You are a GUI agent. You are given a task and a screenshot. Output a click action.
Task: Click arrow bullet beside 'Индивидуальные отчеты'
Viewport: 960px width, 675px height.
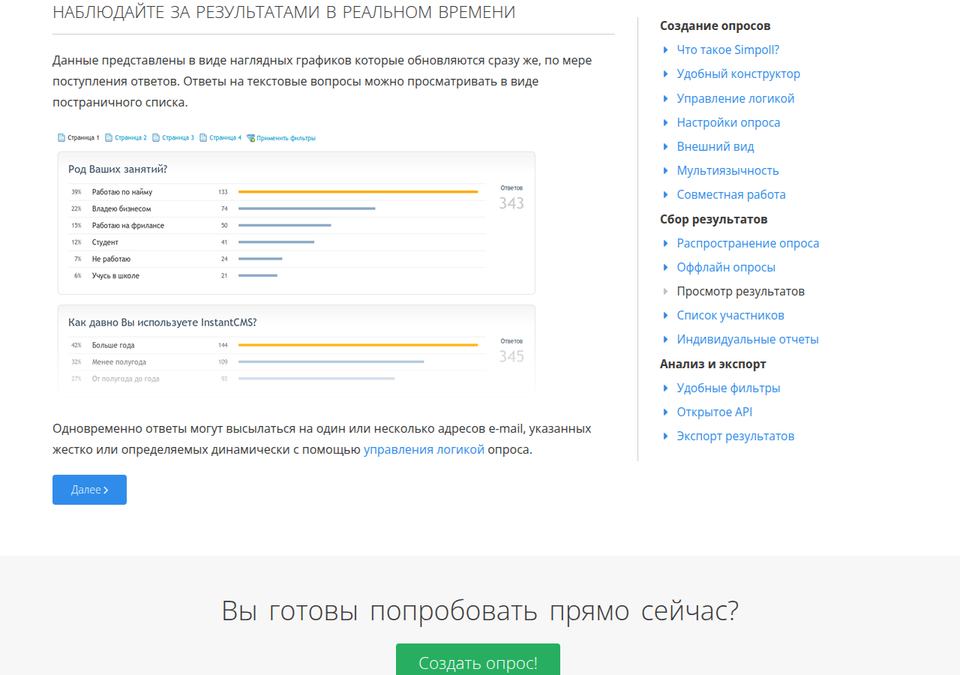[666, 339]
